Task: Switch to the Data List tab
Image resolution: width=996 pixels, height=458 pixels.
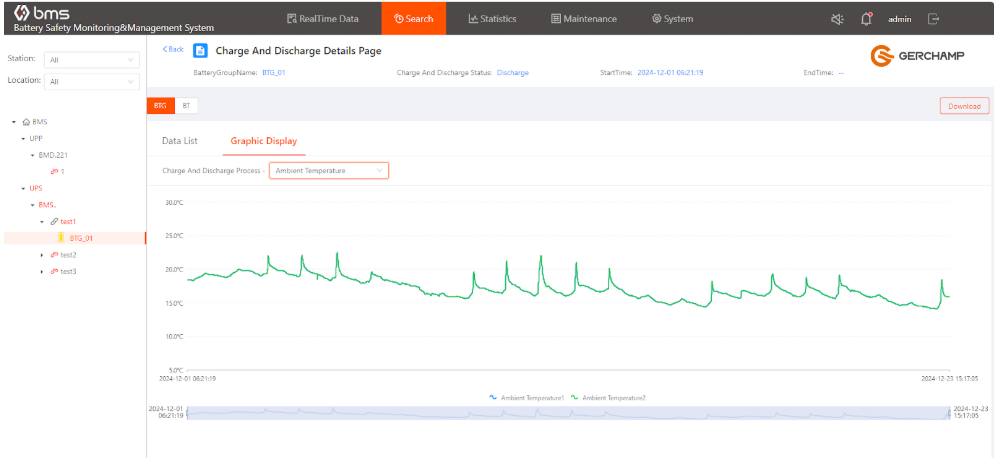Action: [x=180, y=141]
